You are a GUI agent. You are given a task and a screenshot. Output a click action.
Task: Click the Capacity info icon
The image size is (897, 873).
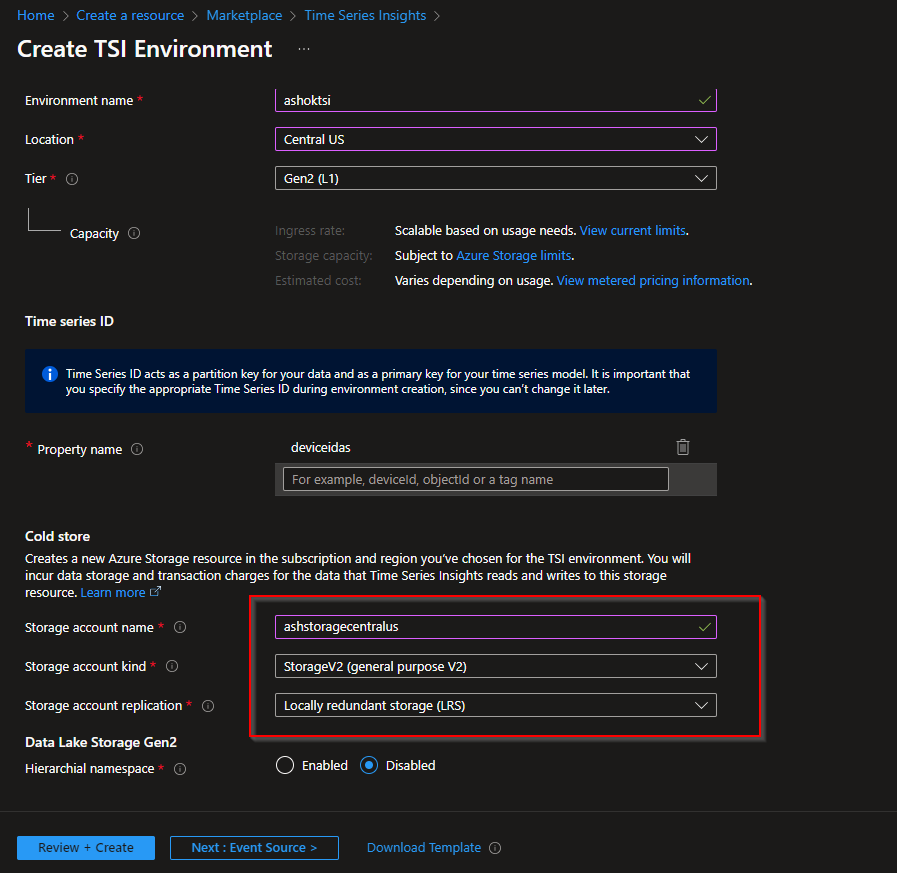coord(134,233)
